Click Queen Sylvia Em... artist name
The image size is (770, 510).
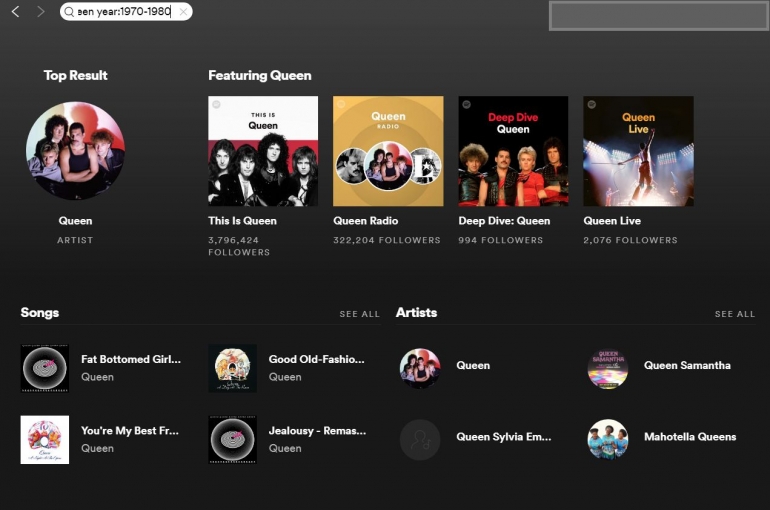[x=504, y=437]
